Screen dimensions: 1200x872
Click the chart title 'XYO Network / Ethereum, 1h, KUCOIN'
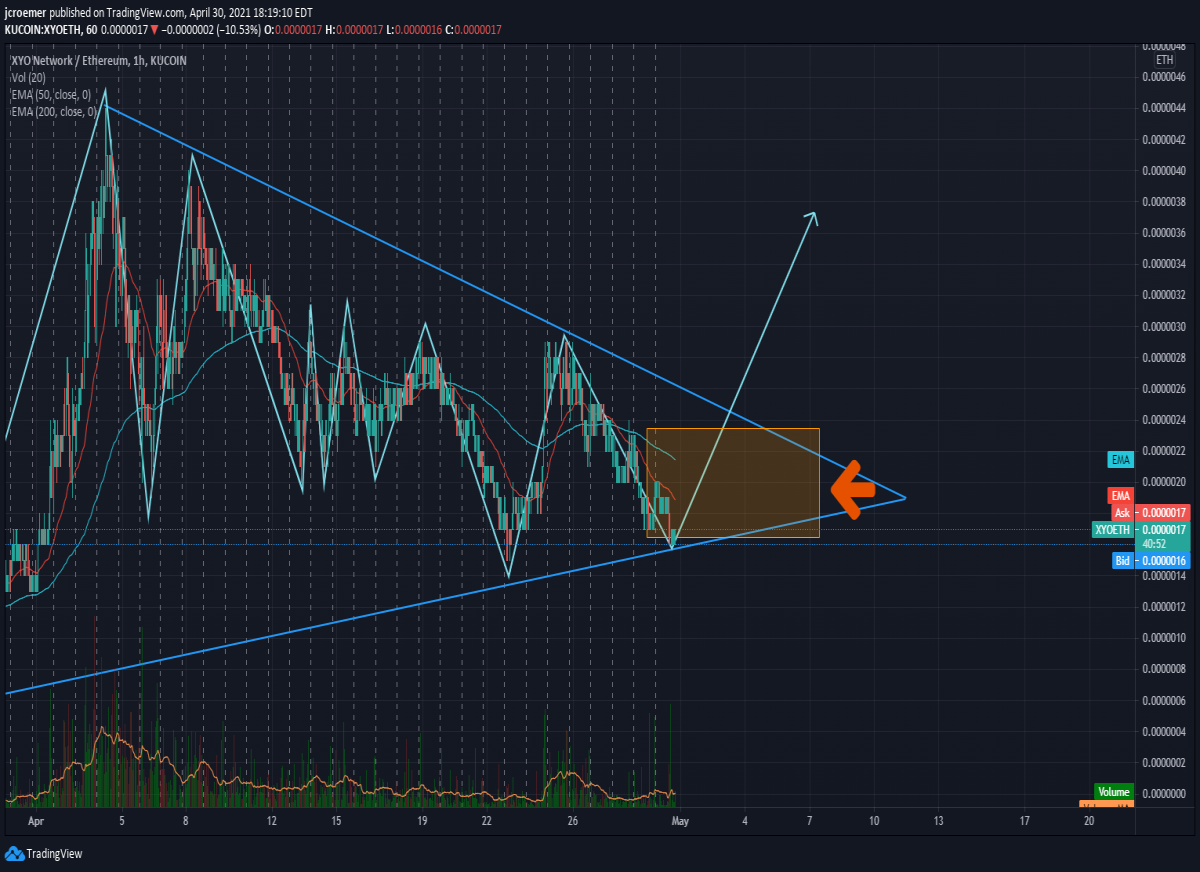point(97,60)
